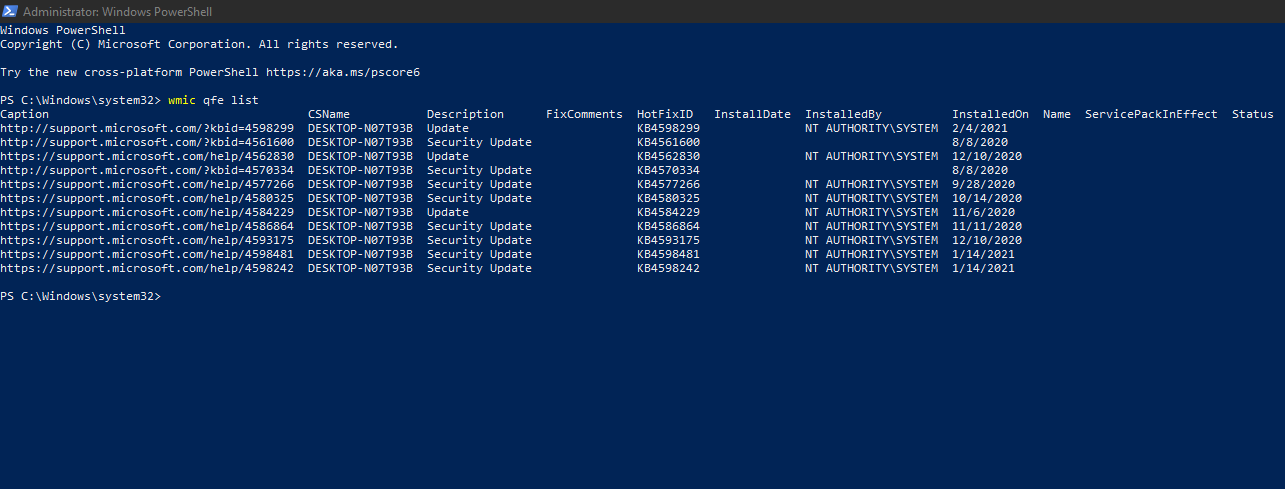The height and width of the screenshot is (489, 1285).
Task: Click the PowerShell icon in the title bar
Action: (x=10, y=11)
